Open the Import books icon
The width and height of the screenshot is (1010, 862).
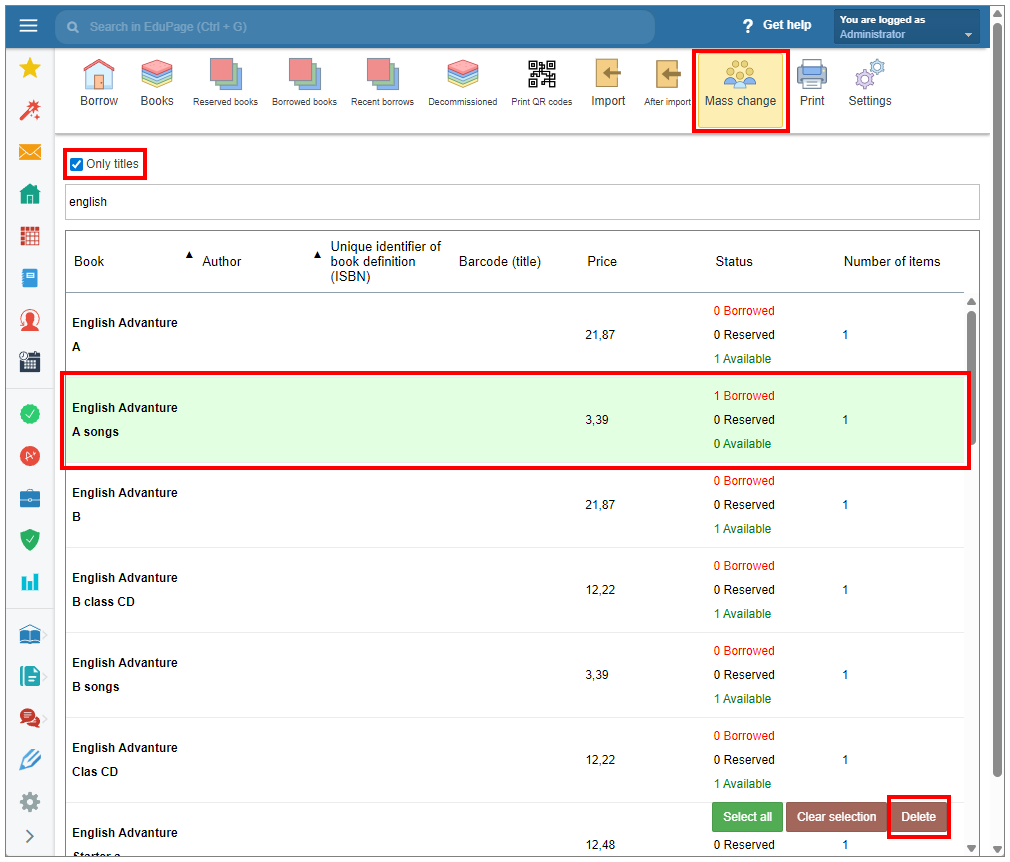tap(607, 82)
